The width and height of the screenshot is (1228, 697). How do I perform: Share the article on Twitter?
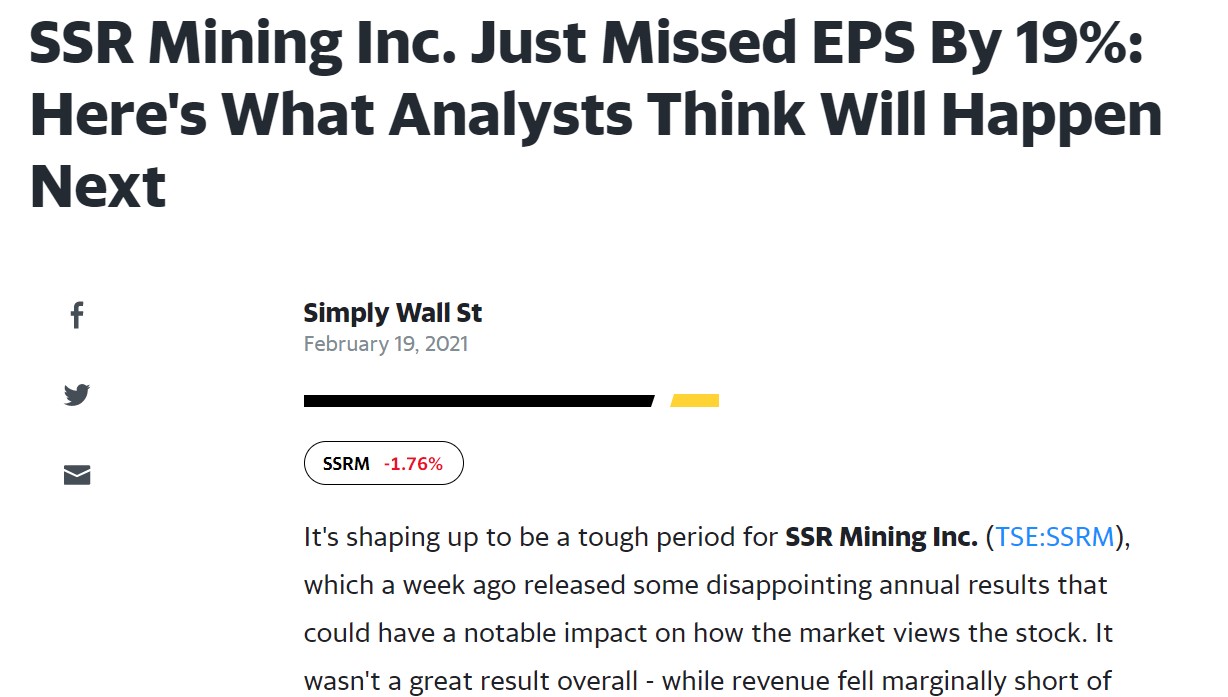(x=77, y=394)
